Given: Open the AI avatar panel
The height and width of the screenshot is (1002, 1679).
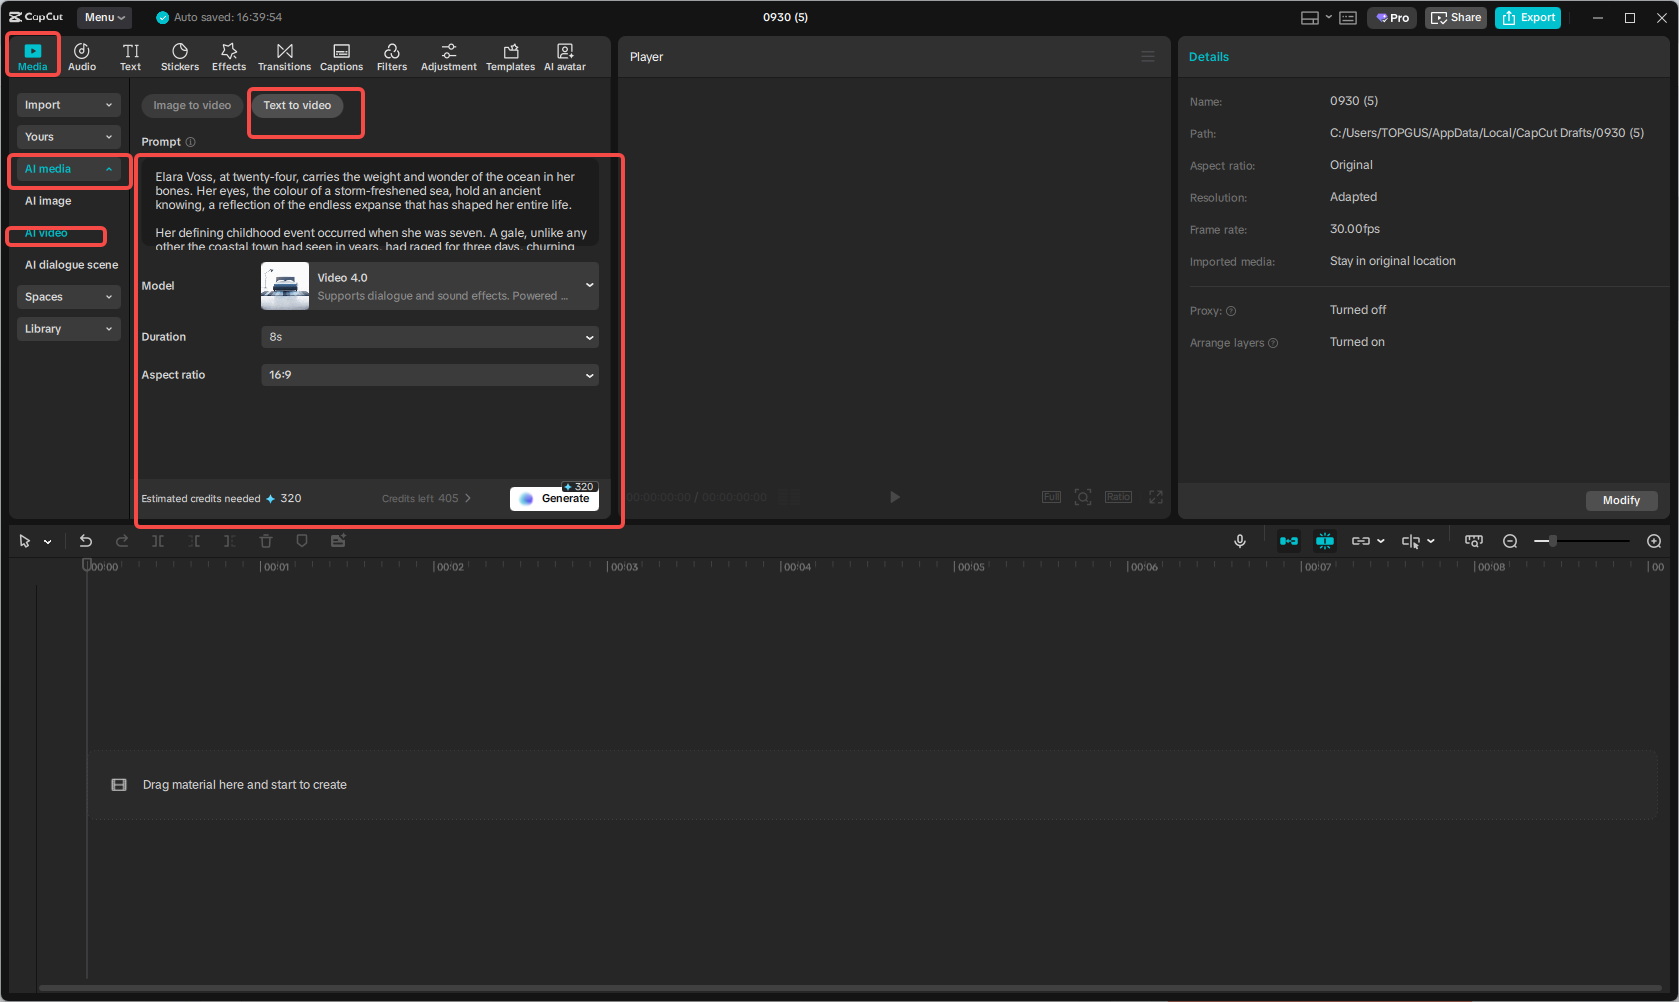Looking at the screenshot, I should coord(564,55).
